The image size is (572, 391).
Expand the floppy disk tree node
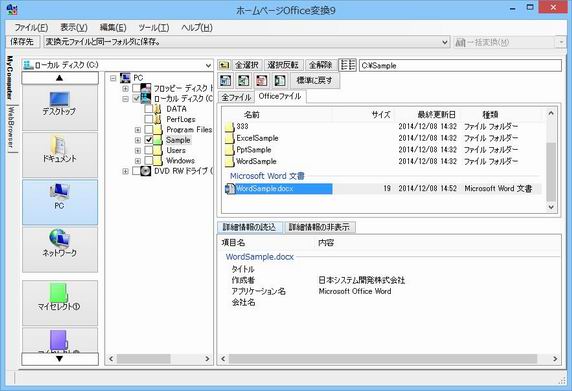[x=125, y=88]
